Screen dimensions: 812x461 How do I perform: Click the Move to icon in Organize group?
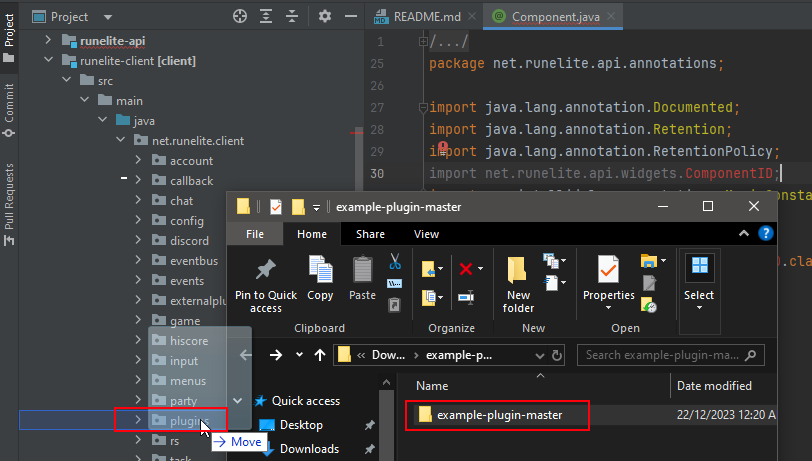[x=432, y=269]
